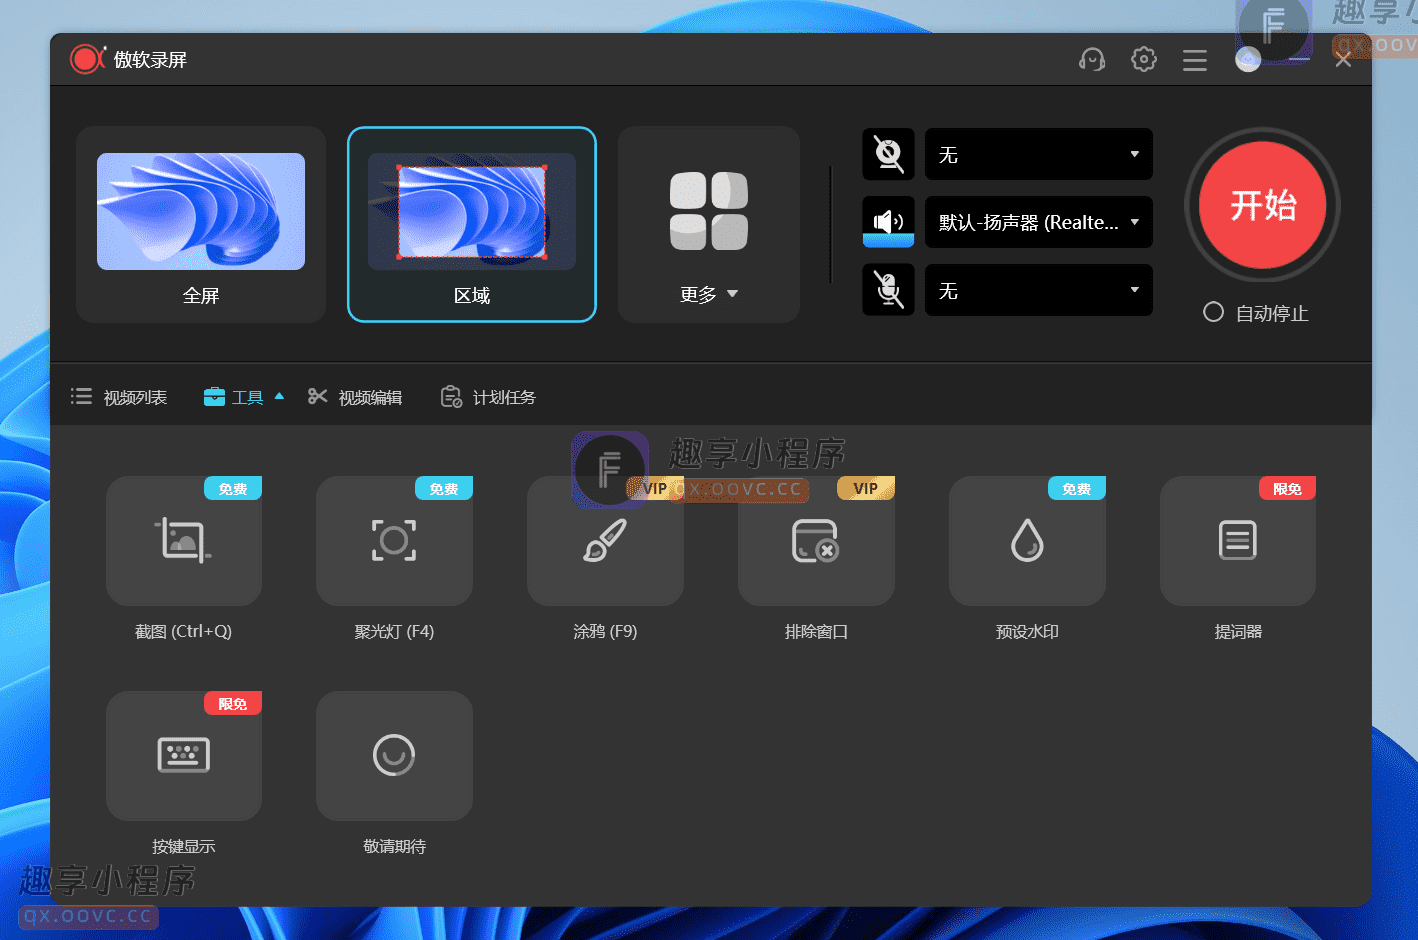Screen dimensions: 1418x940
Task: Close the 傲软录屏 window
Action: [1343, 60]
